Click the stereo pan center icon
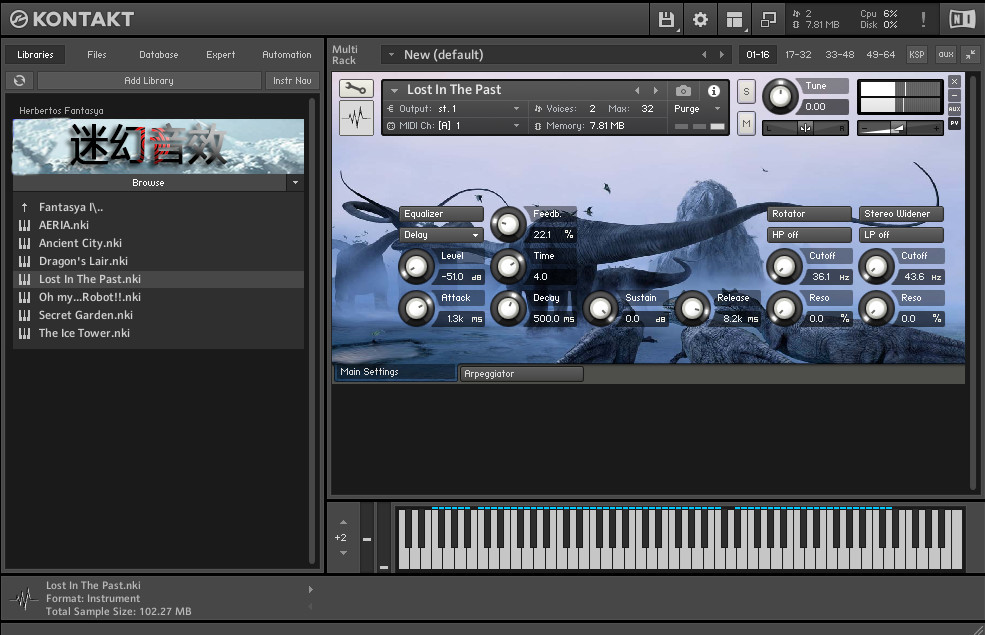Viewport: 985px width, 635px height. click(x=805, y=128)
